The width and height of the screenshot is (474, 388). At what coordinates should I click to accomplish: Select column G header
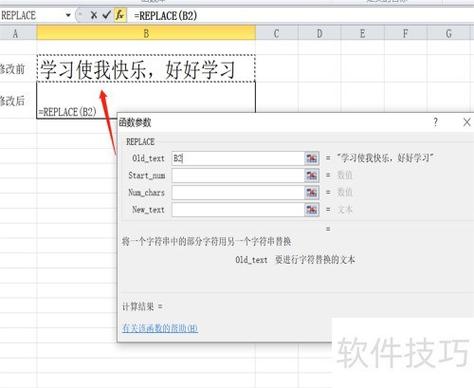click(449, 34)
